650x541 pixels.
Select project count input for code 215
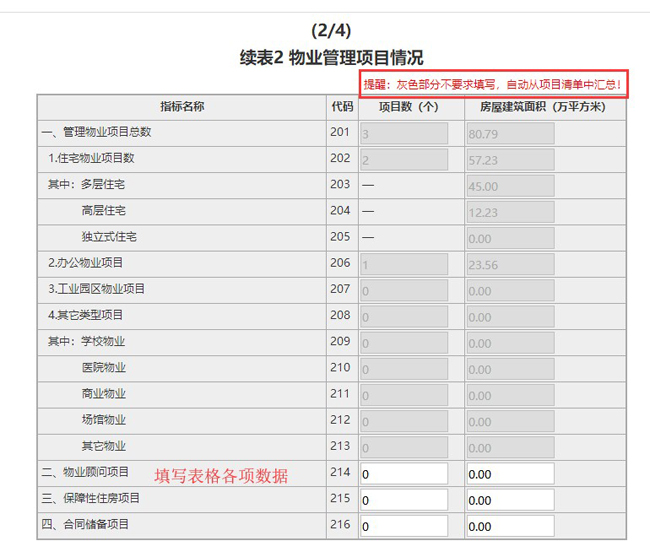406,499
